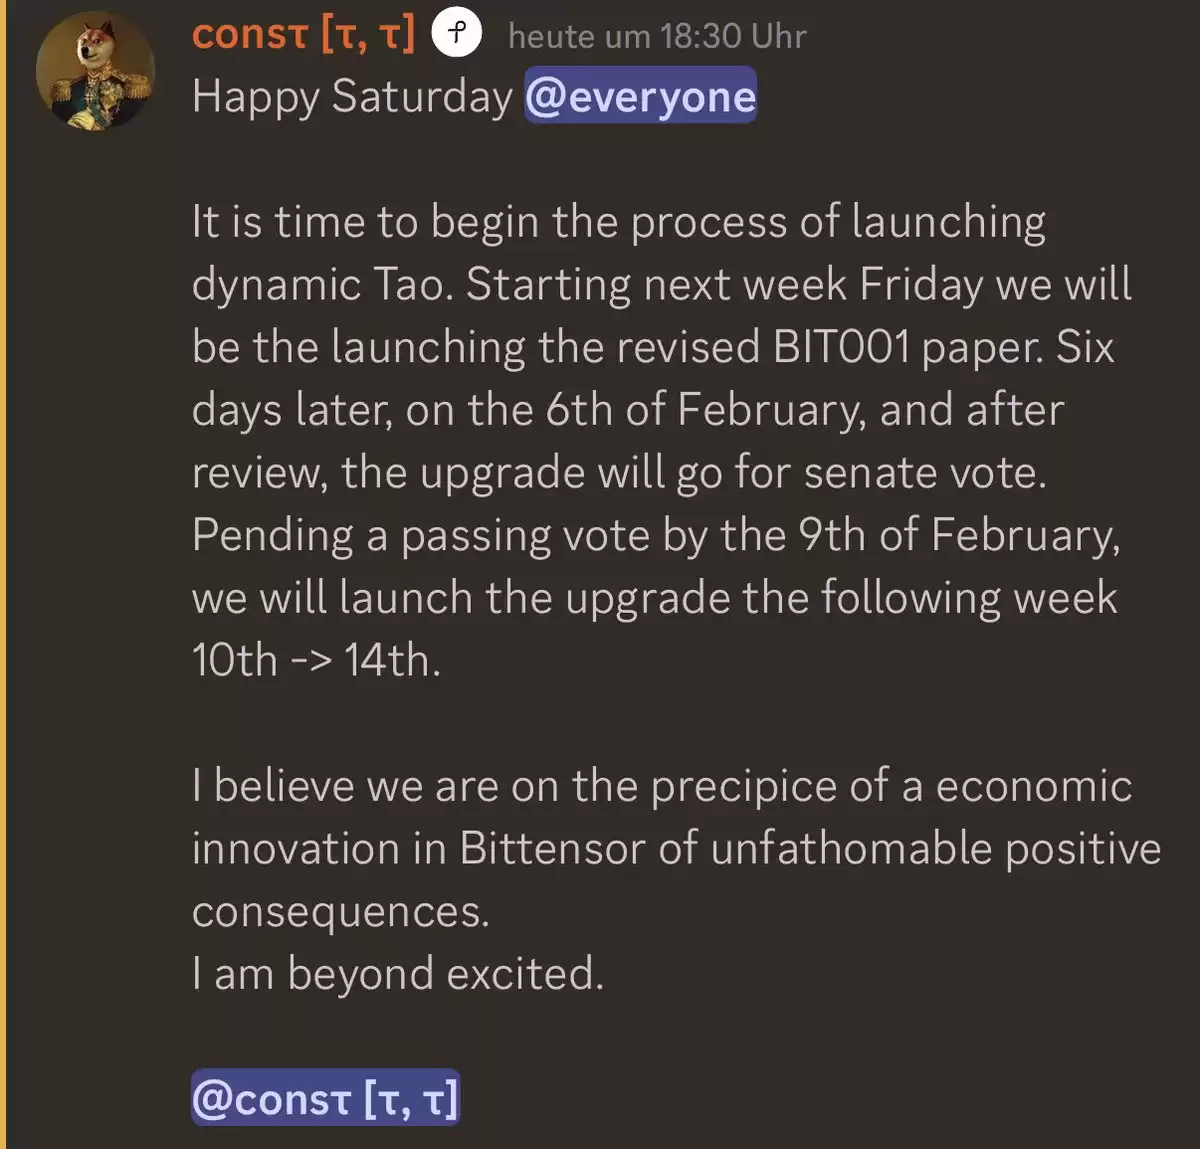Click the sentence I am beyond excited.

pos(398,974)
